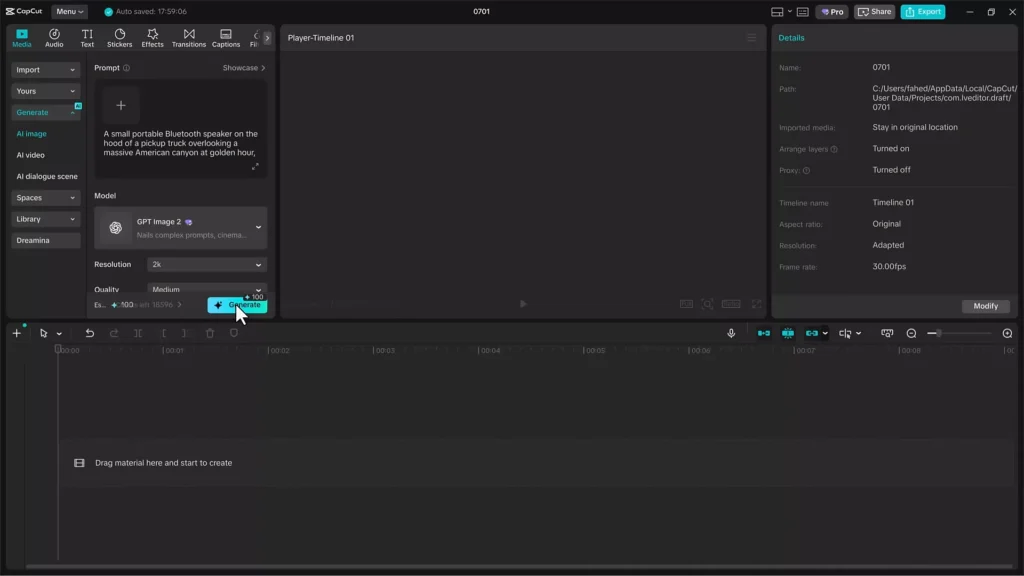This screenshot has height=576, width=1024.
Task: Open the Quality Medium dropdown
Action: (x=206, y=289)
